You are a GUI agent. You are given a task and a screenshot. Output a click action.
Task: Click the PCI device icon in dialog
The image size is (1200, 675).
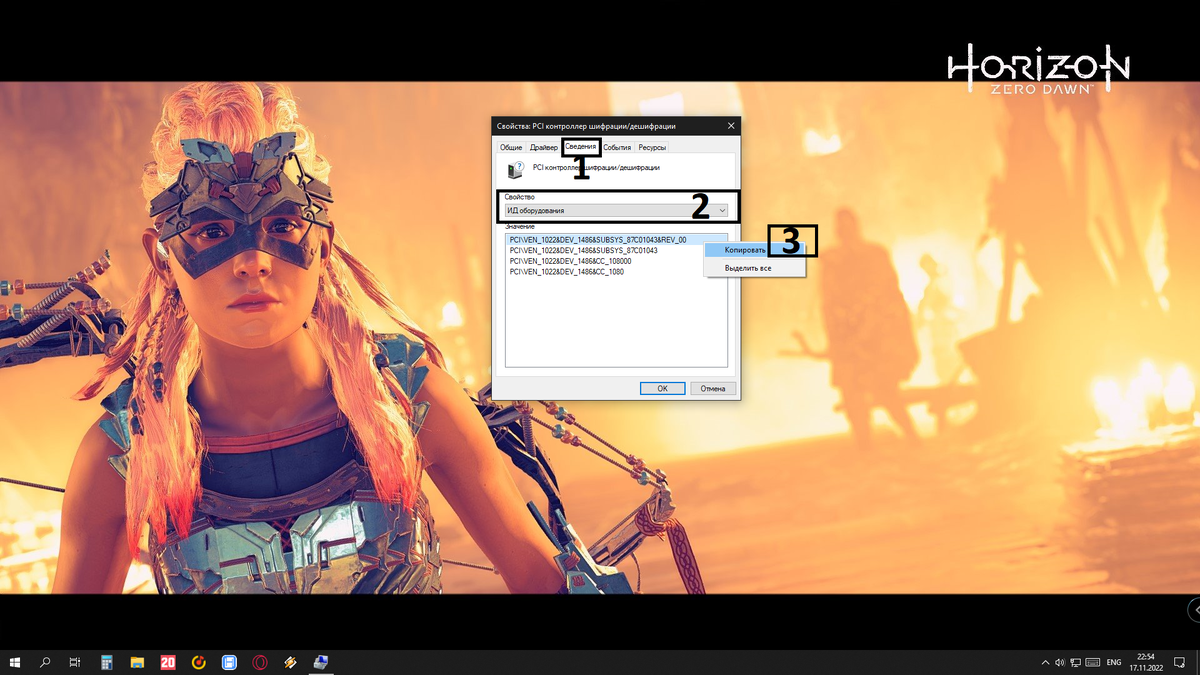515,170
